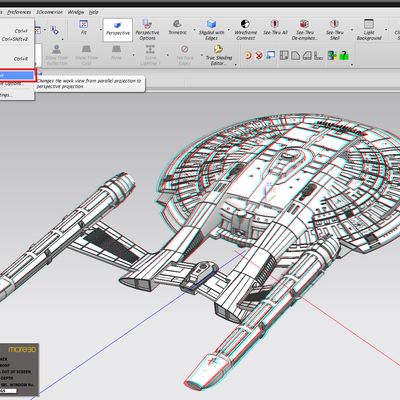
Task: Click the split-panel section icon
Action: (284, 55)
